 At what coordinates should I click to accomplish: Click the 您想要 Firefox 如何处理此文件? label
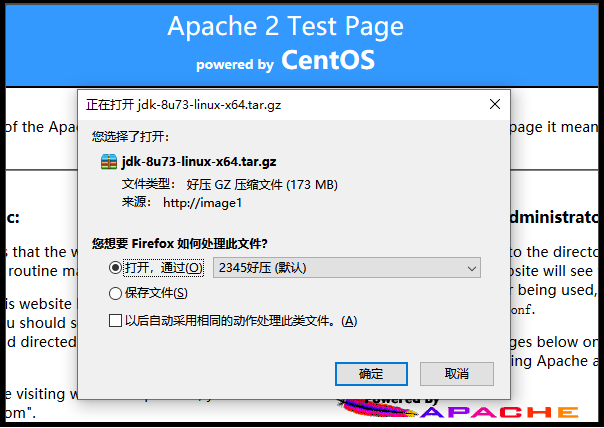pyautogui.click(x=180, y=244)
